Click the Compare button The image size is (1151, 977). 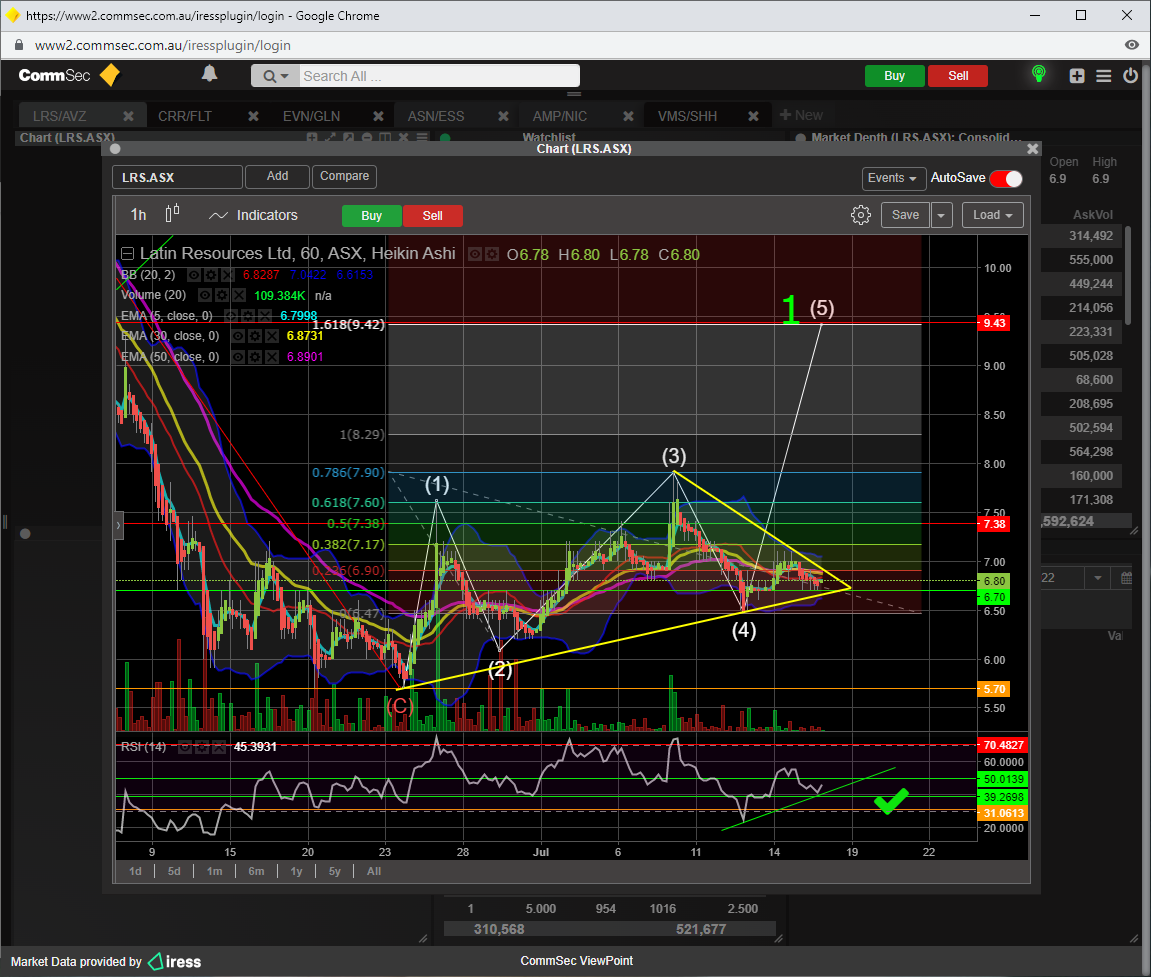(344, 176)
